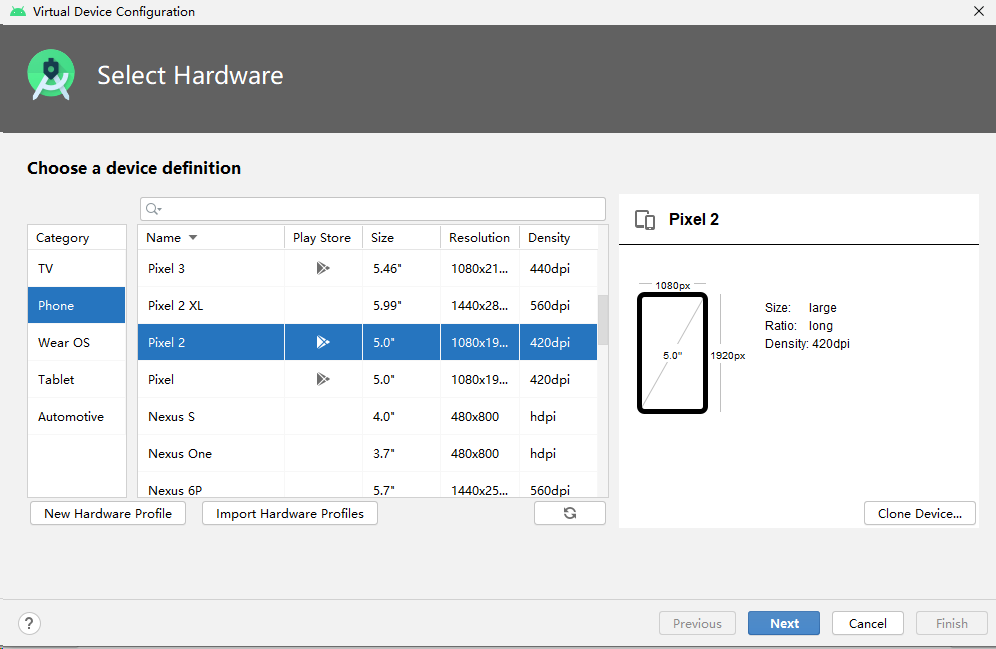Click the Play Store column header
The image size is (996, 649).
[323, 238]
